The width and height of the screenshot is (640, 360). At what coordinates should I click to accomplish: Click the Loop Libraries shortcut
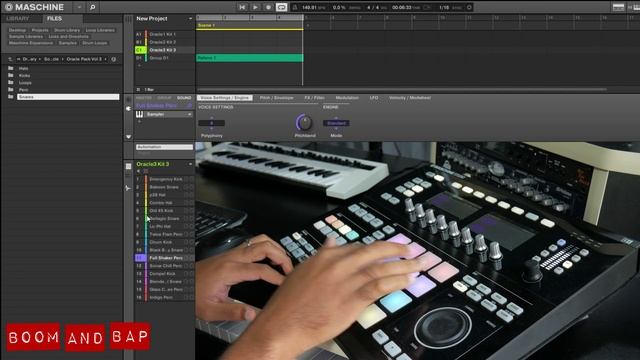[x=100, y=30]
